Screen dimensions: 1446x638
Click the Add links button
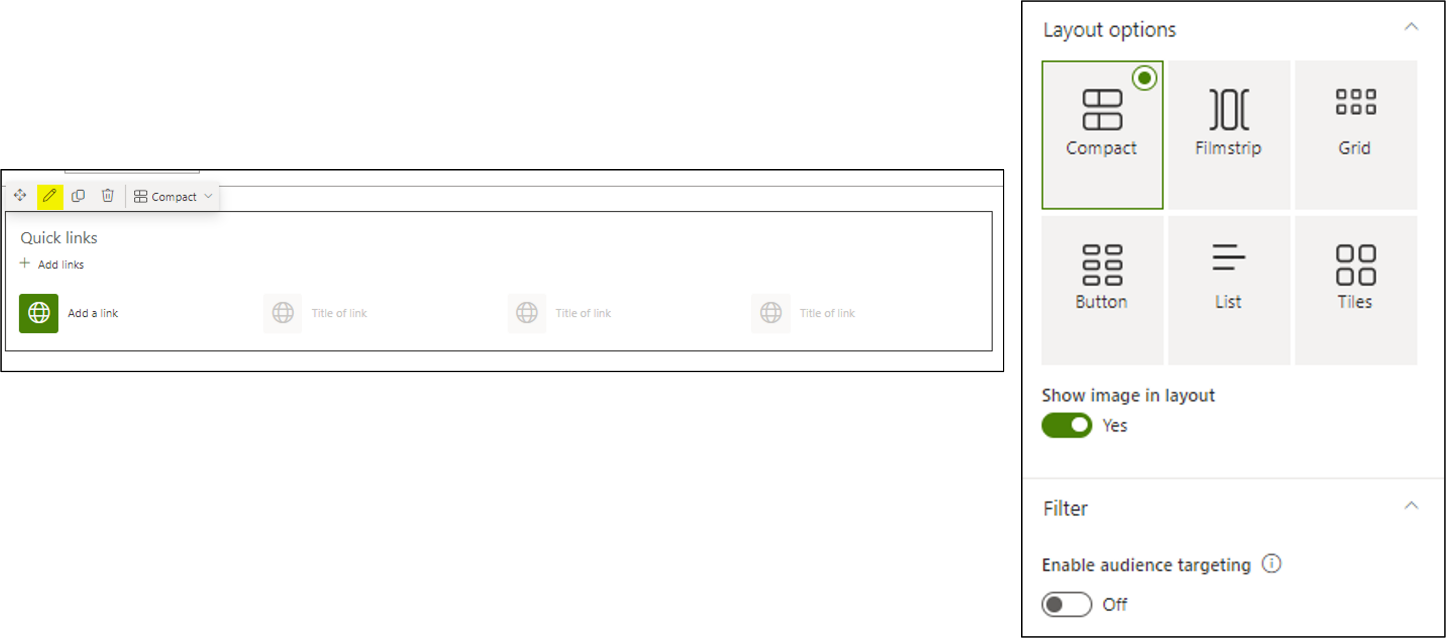[52, 264]
